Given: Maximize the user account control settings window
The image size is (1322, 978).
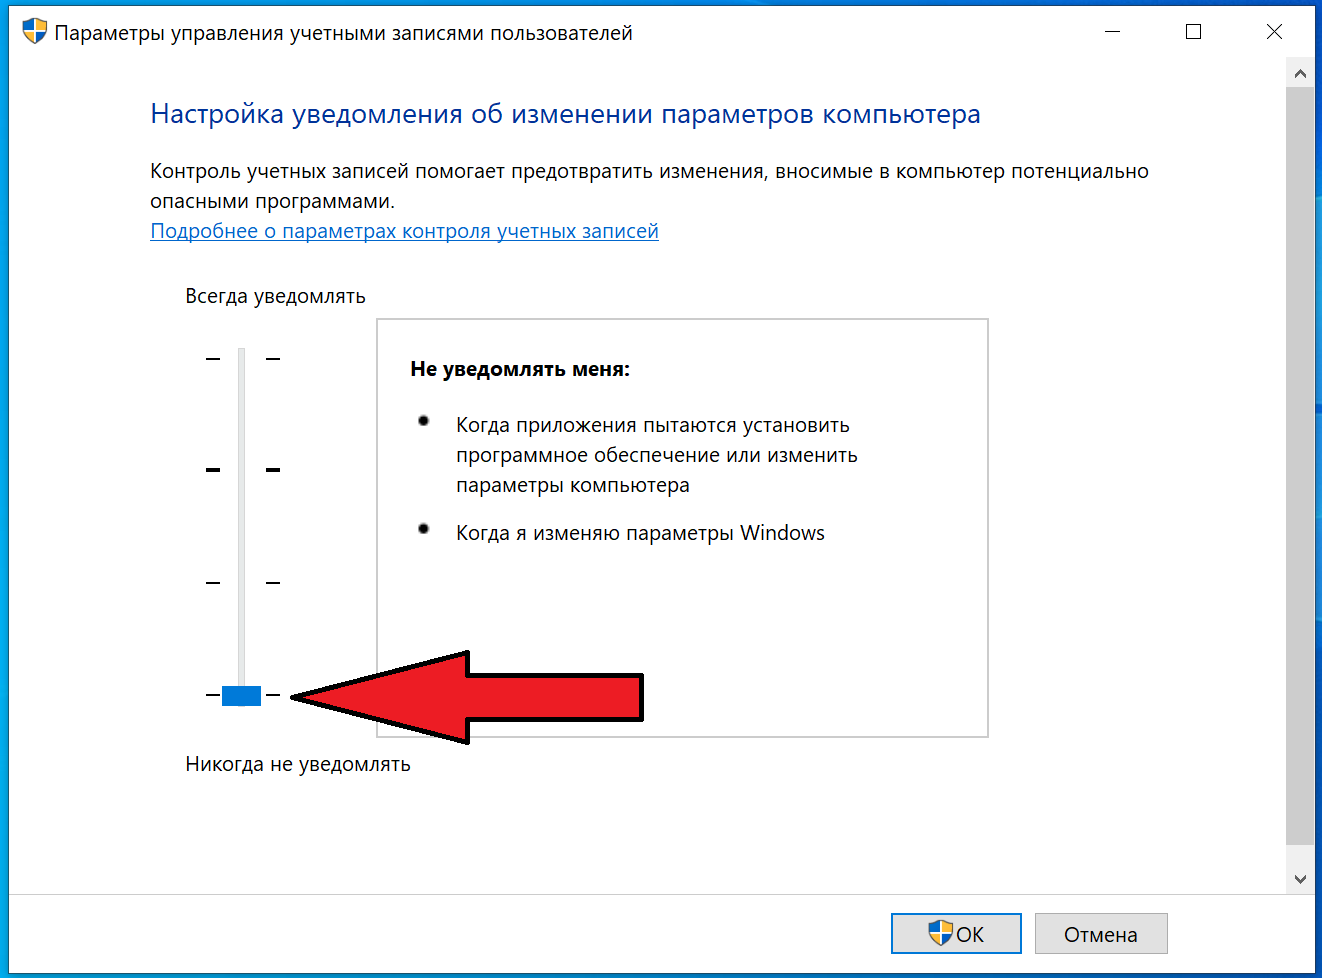Looking at the screenshot, I should (1193, 32).
